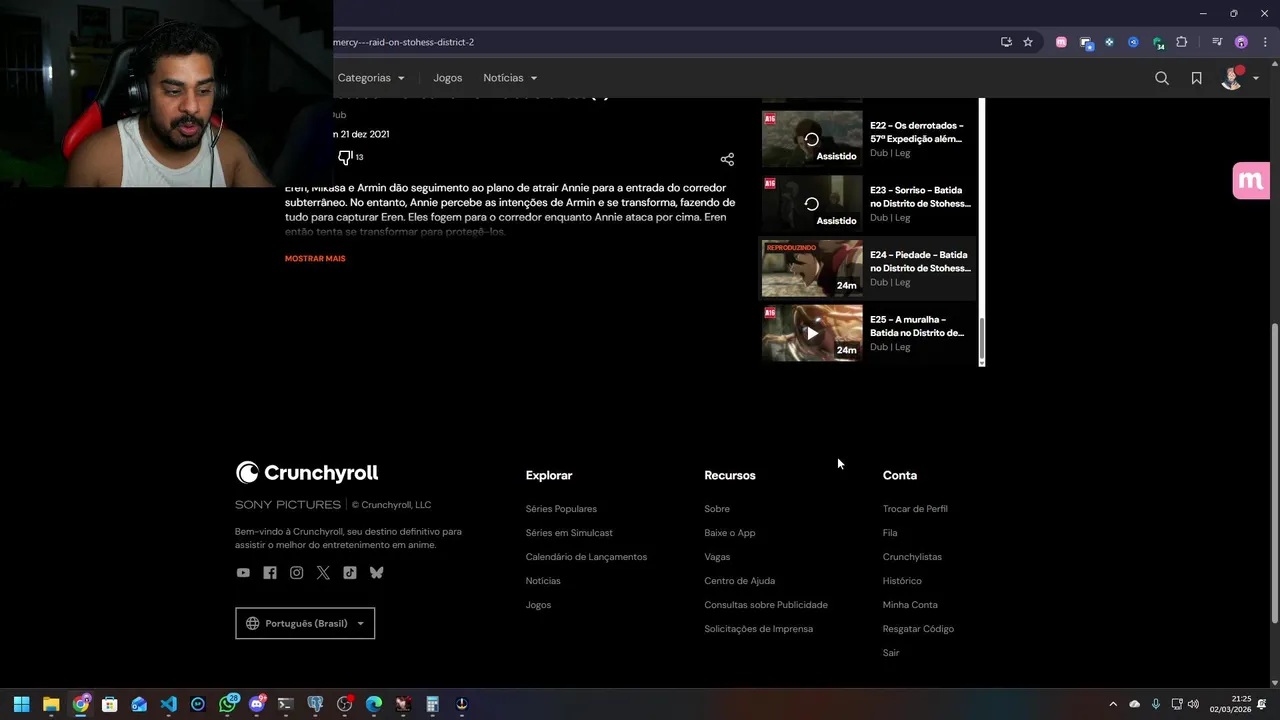Click install app icon in address bar
Image resolution: width=1280 pixels, height=720 pixels.
point(1006,42)
